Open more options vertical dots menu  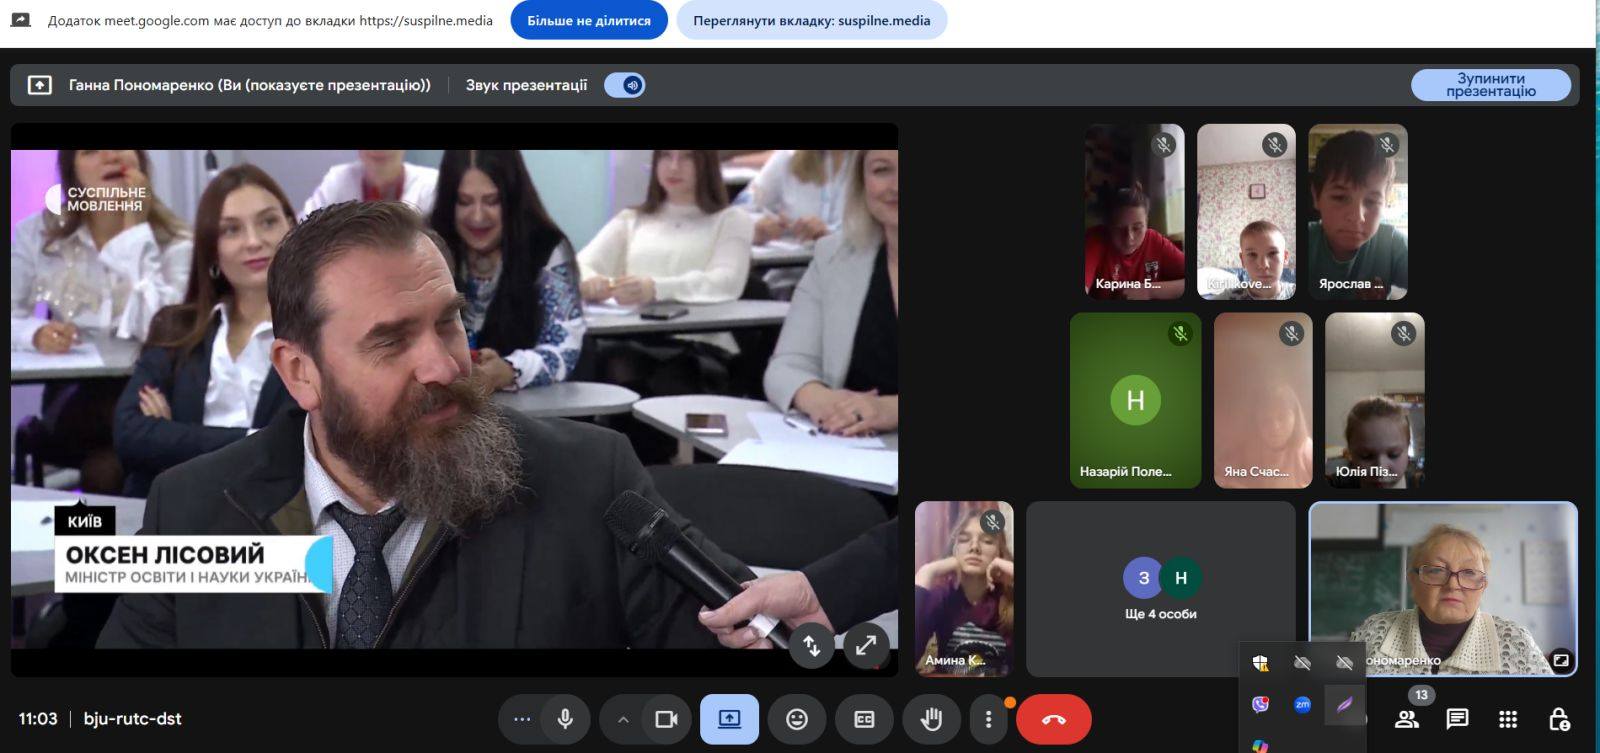coord(988,719)
